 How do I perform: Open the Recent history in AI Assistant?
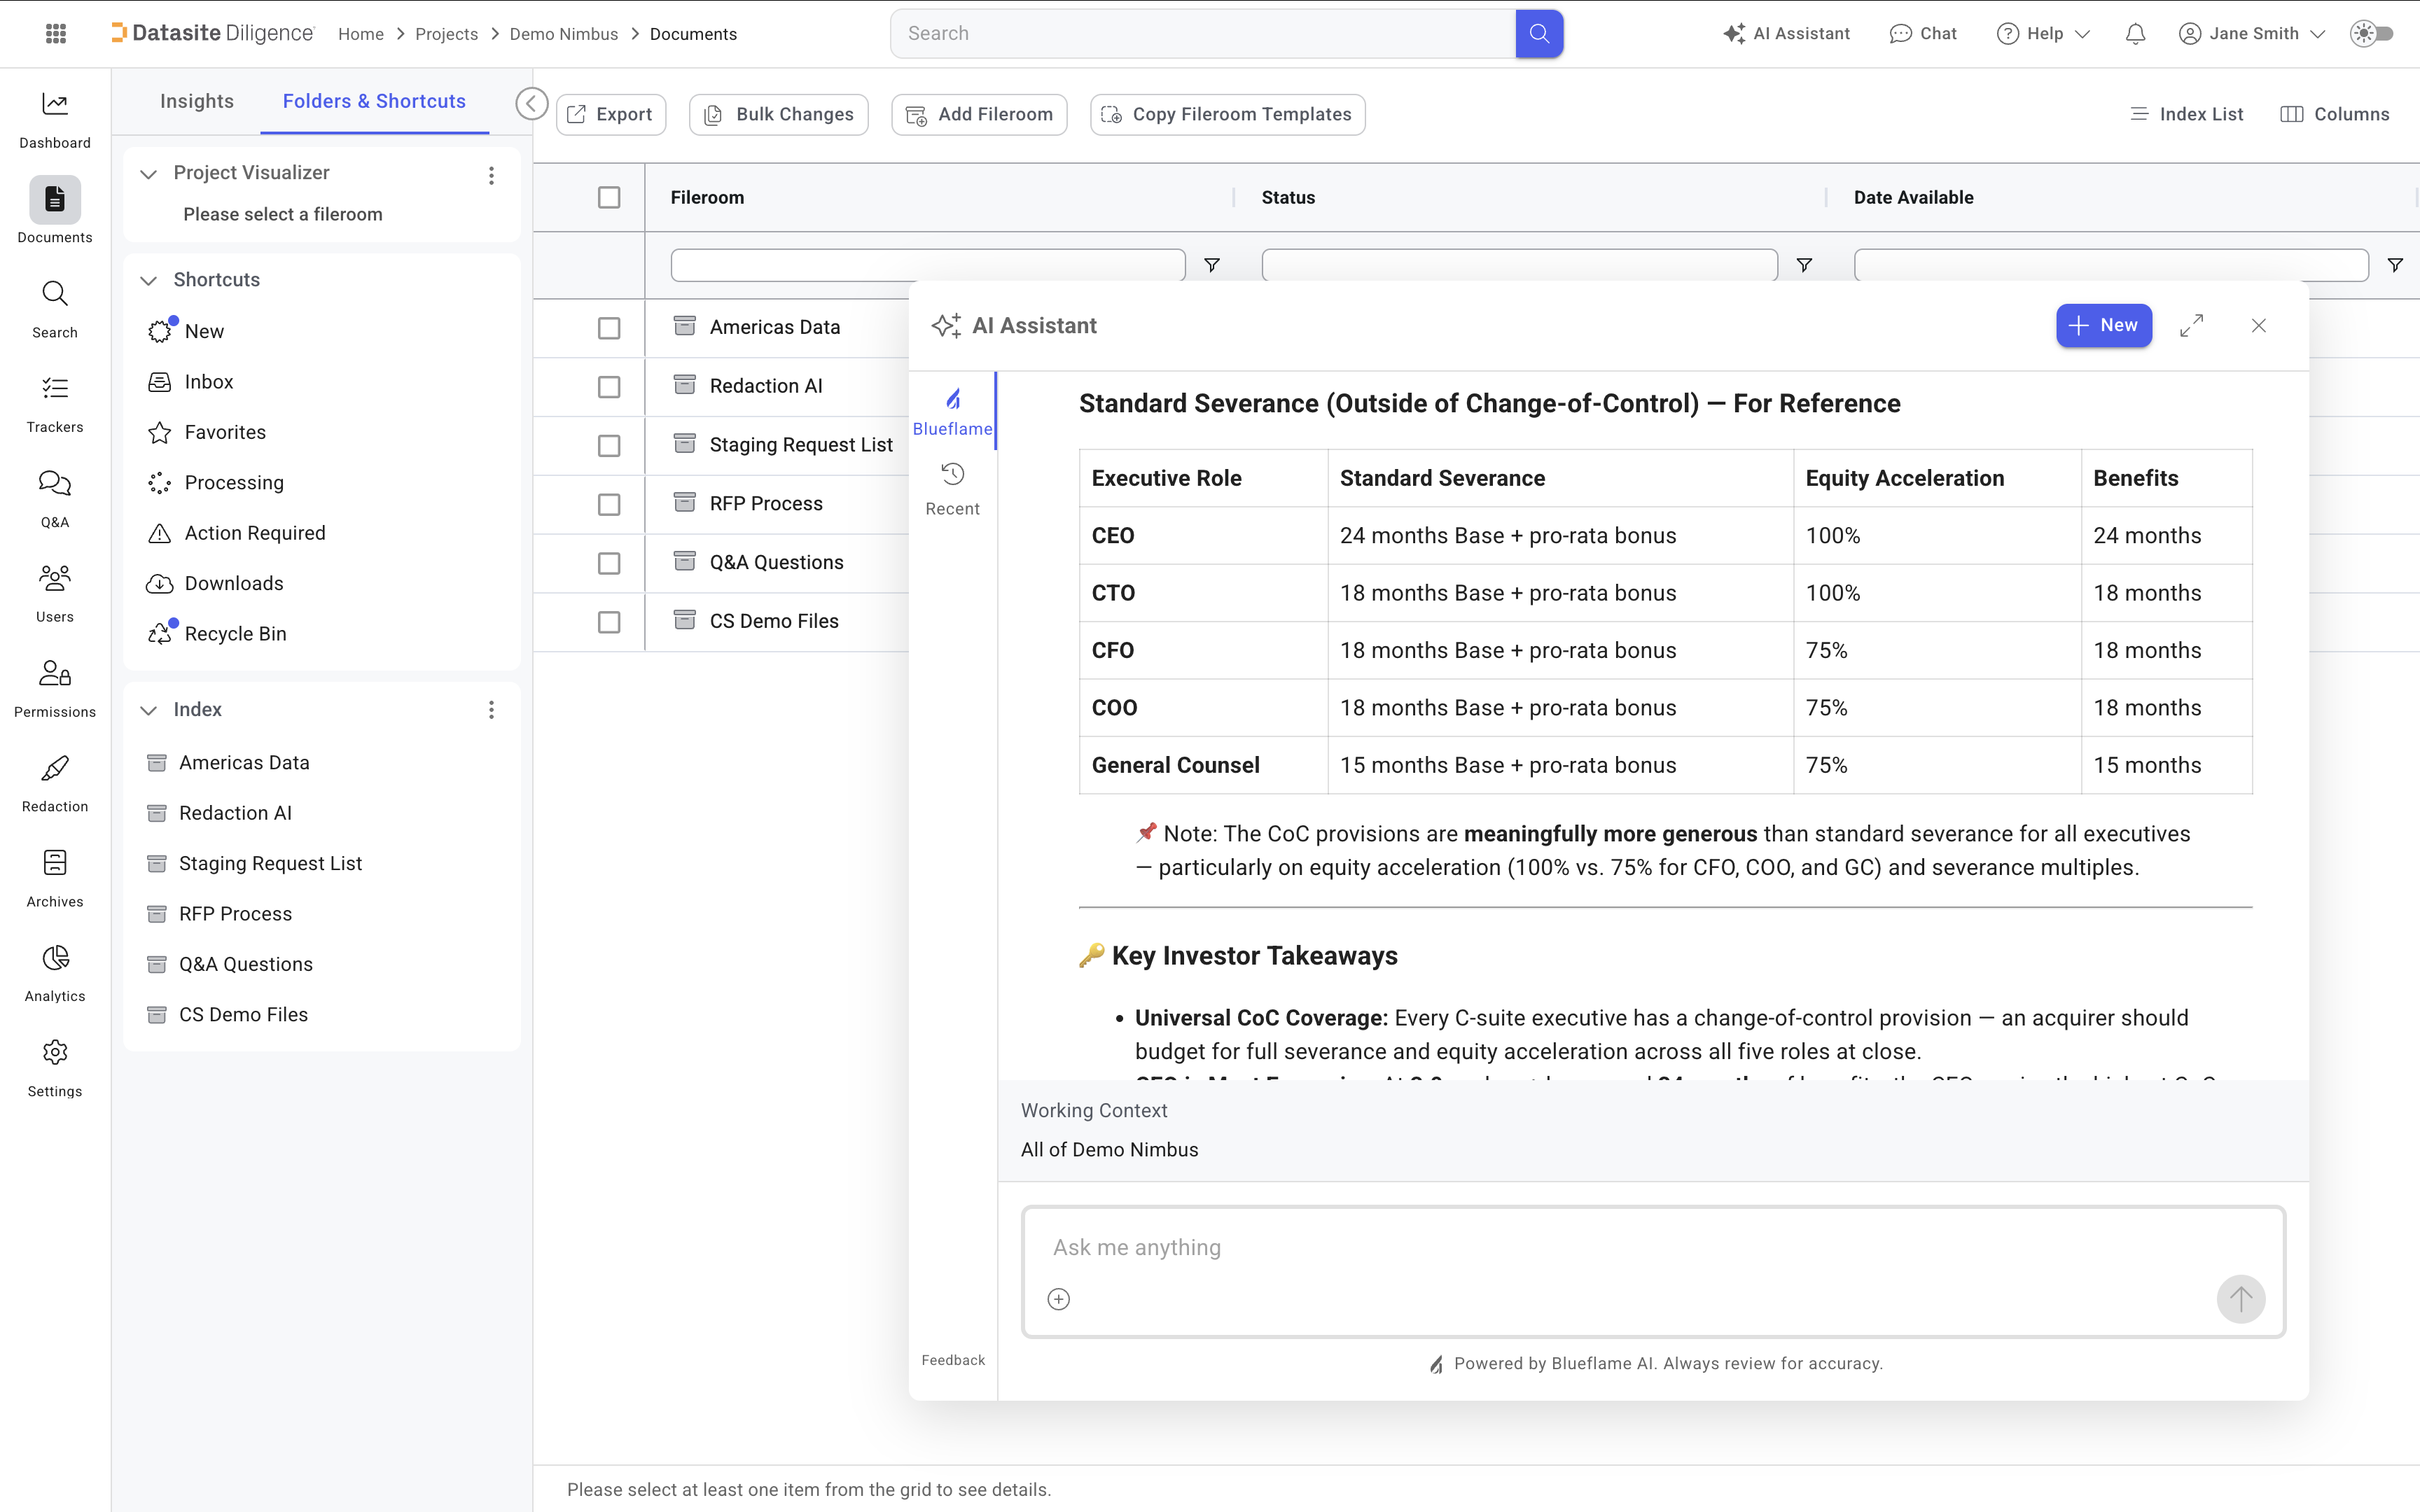pyautogui.click(x=952, y=489)
